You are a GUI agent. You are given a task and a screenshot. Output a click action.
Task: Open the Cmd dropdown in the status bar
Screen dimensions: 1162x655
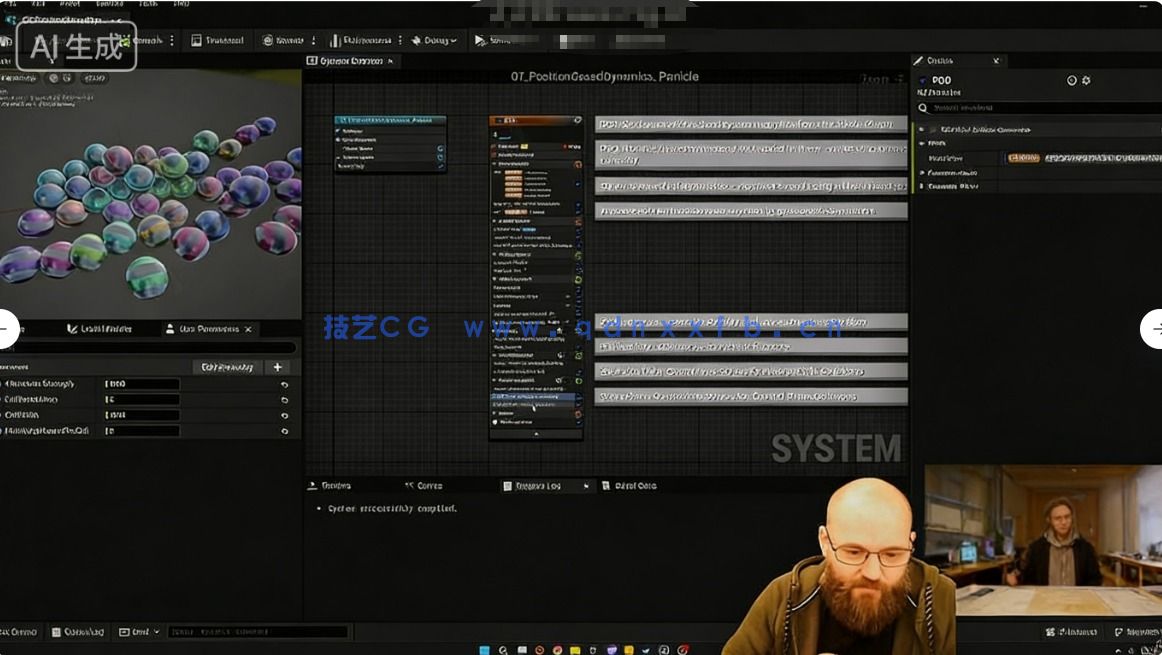pyautogui.click(x=139, y=632)
